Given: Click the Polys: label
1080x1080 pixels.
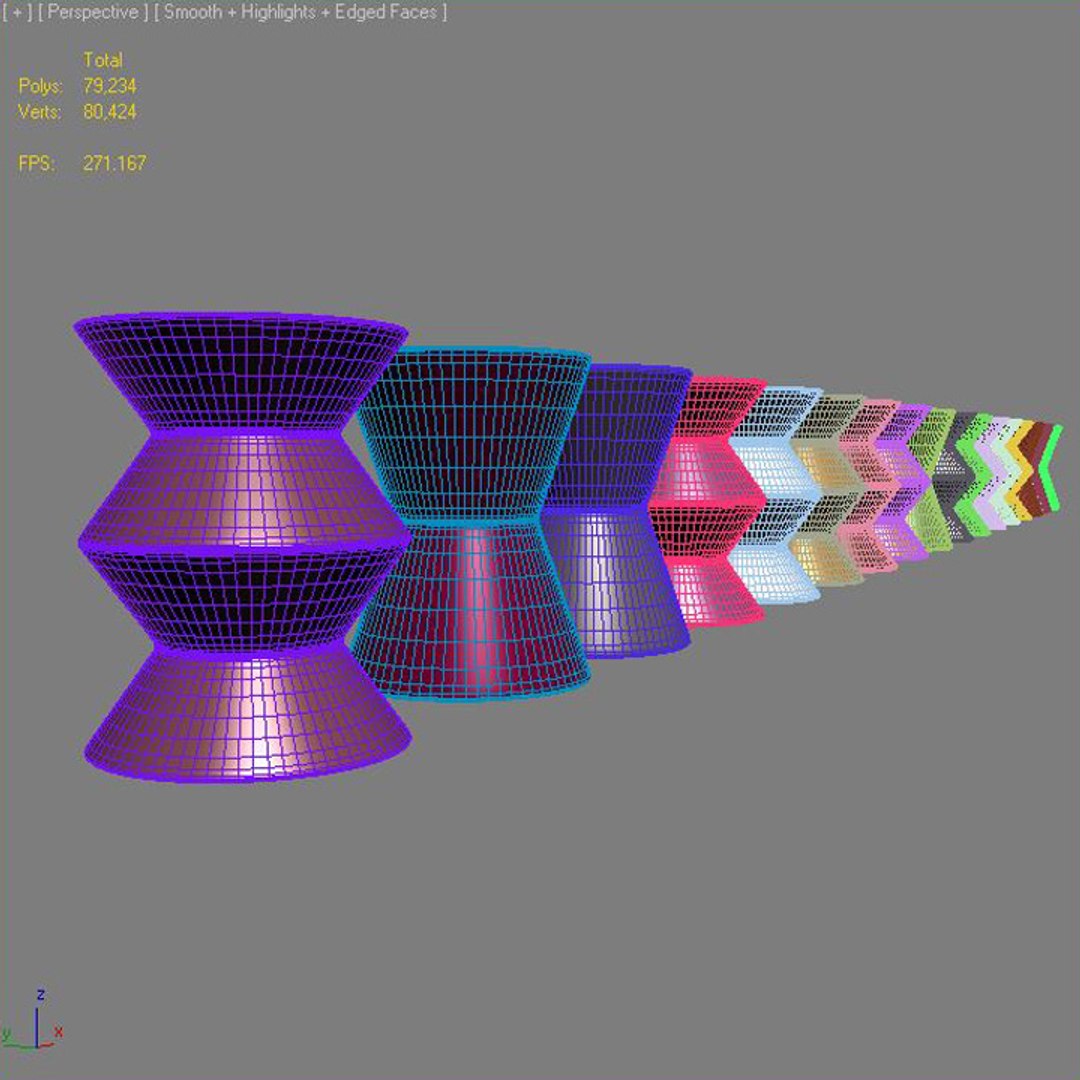Looking at the screenshot, I should click(40, 86).
